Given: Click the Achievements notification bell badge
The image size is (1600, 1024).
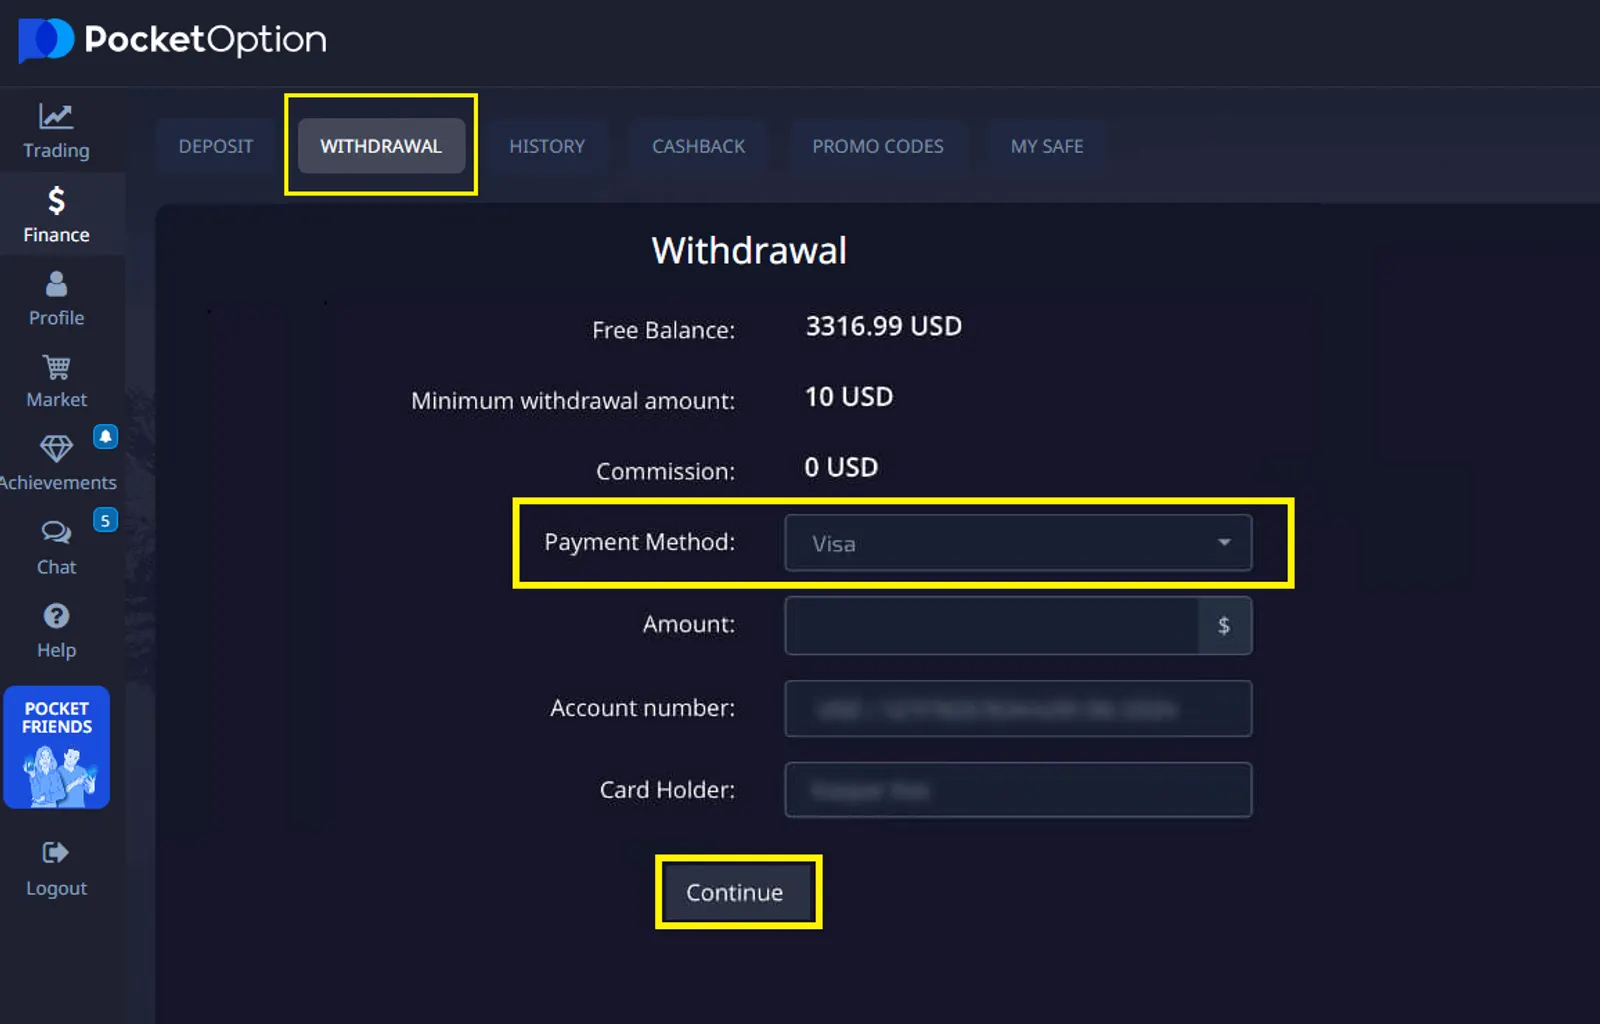Looking at the screenshot, I should coord(105,437).
